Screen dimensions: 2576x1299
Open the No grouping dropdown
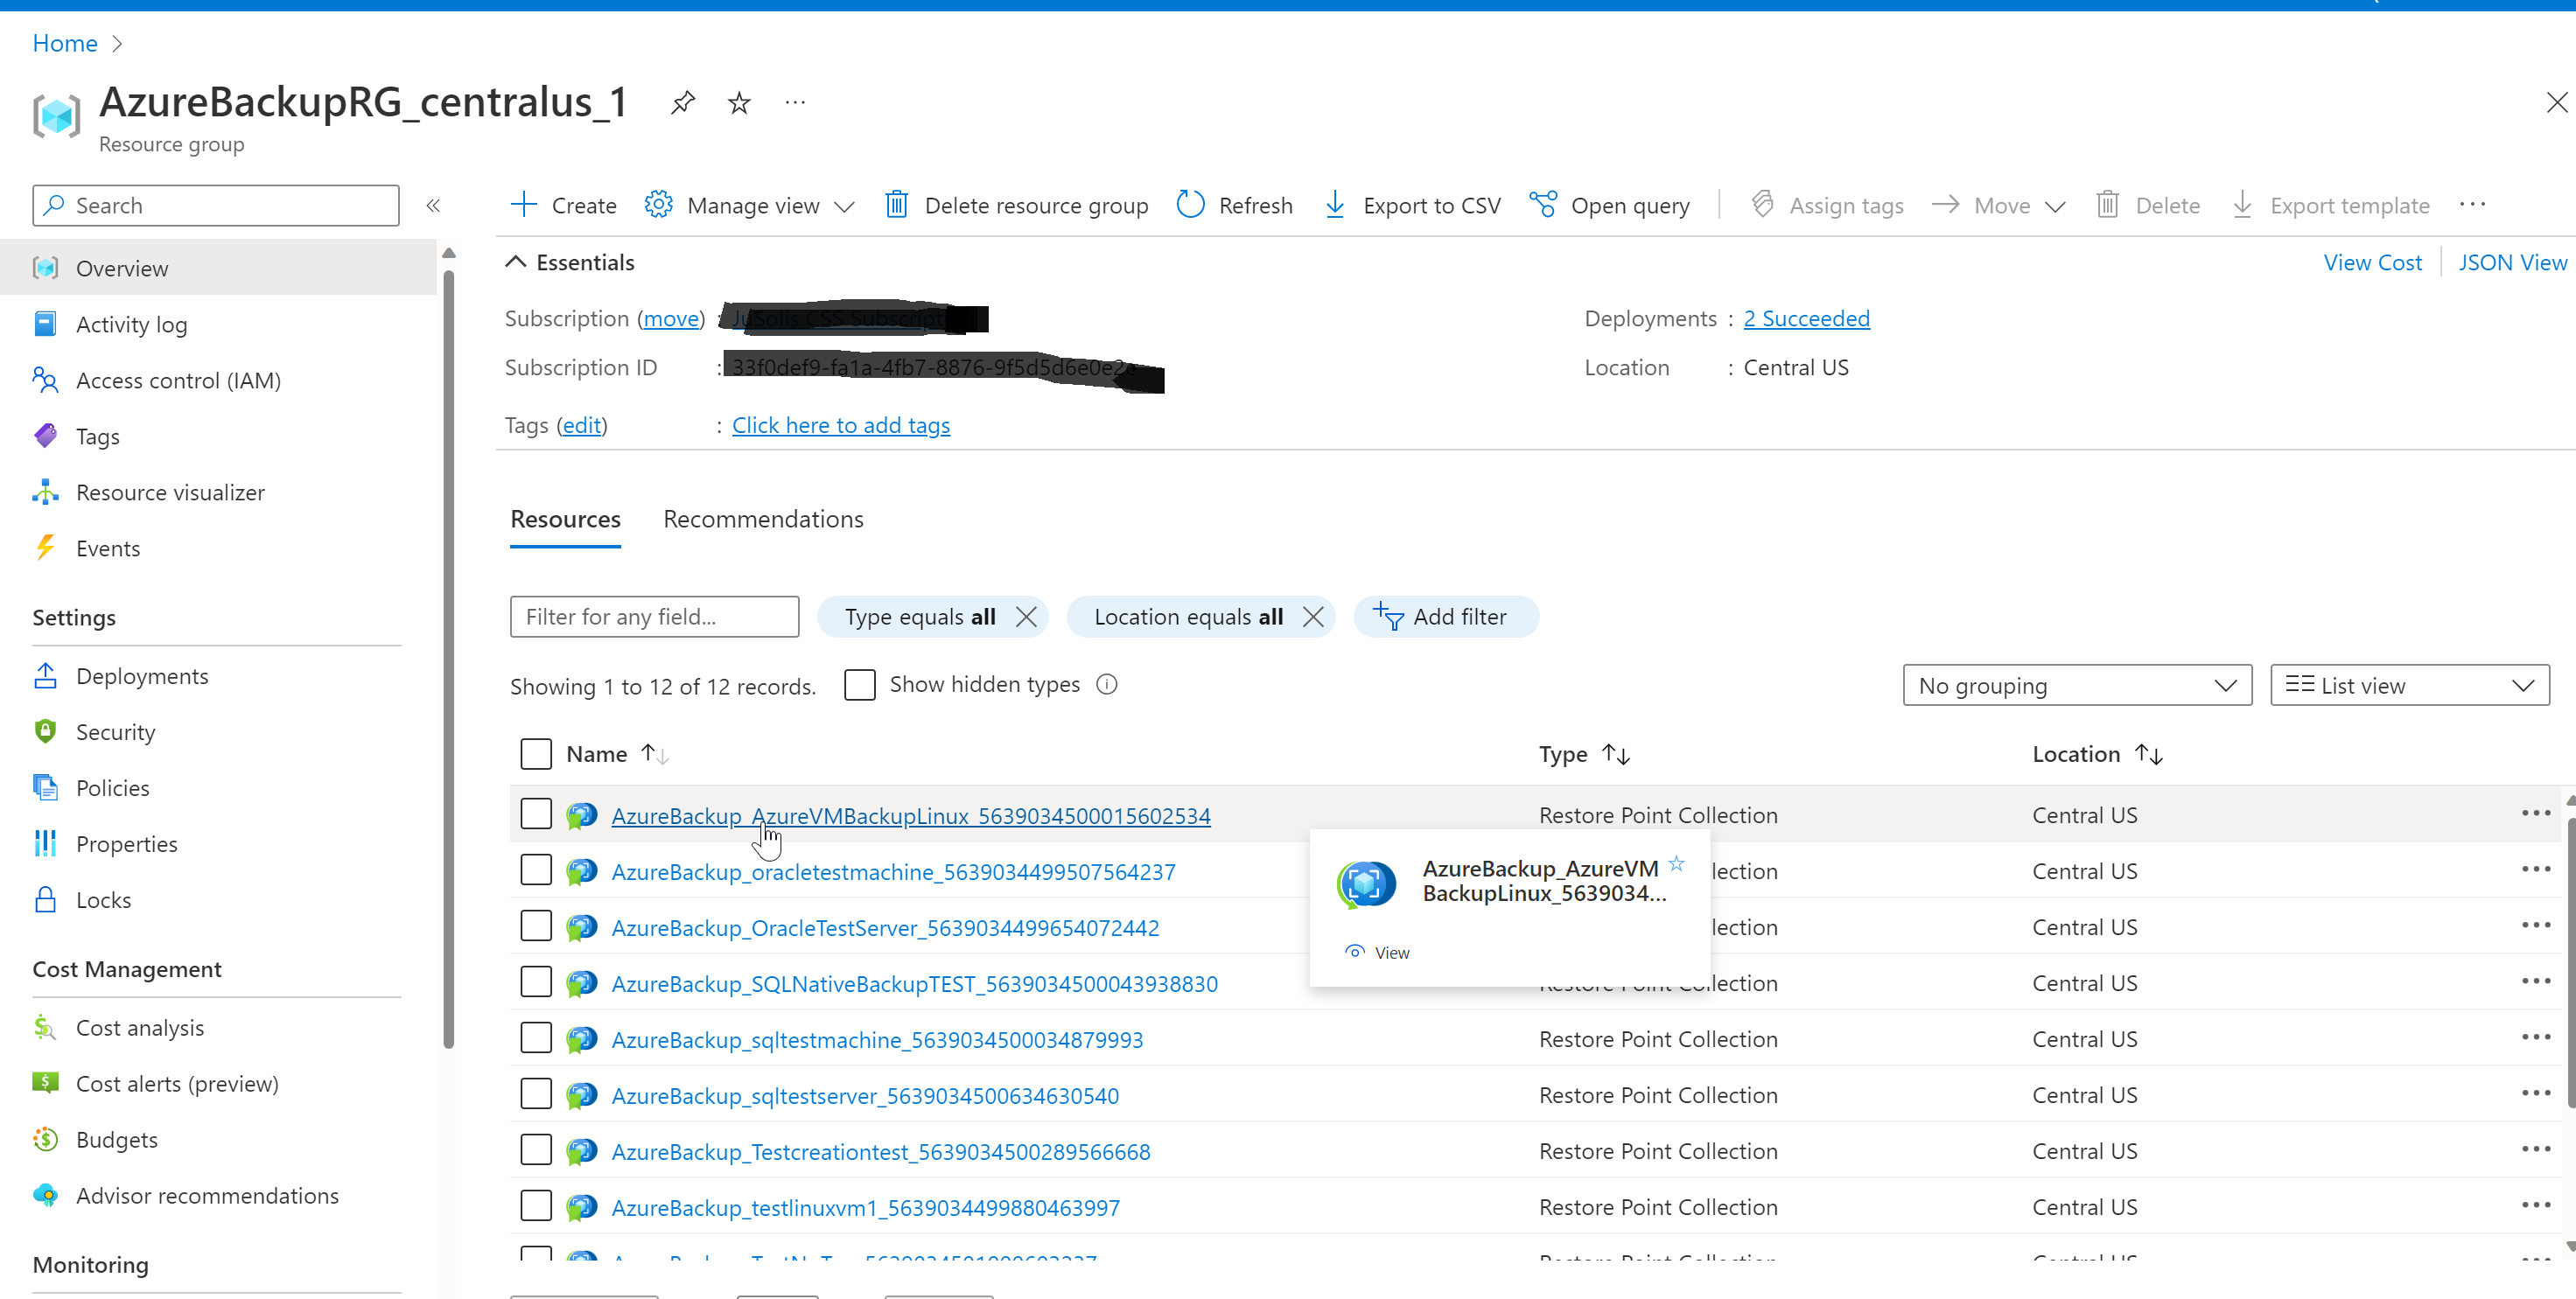(2076, 685)
